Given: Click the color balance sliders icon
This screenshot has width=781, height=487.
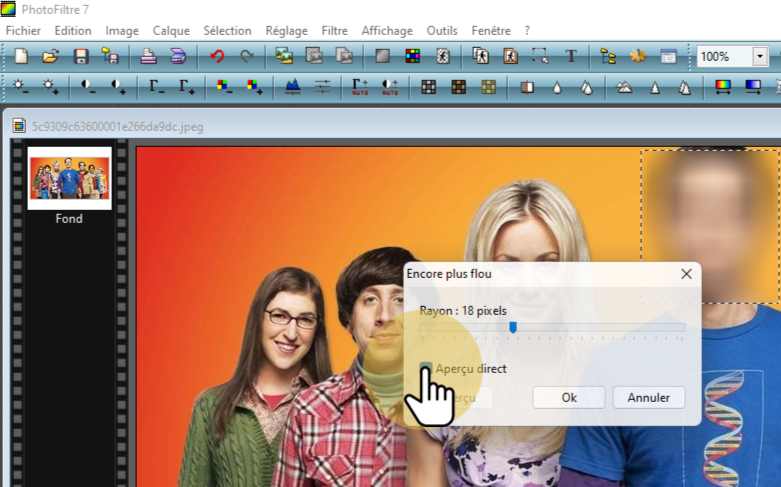Looking at the screenshot, I should coord(322,87).
